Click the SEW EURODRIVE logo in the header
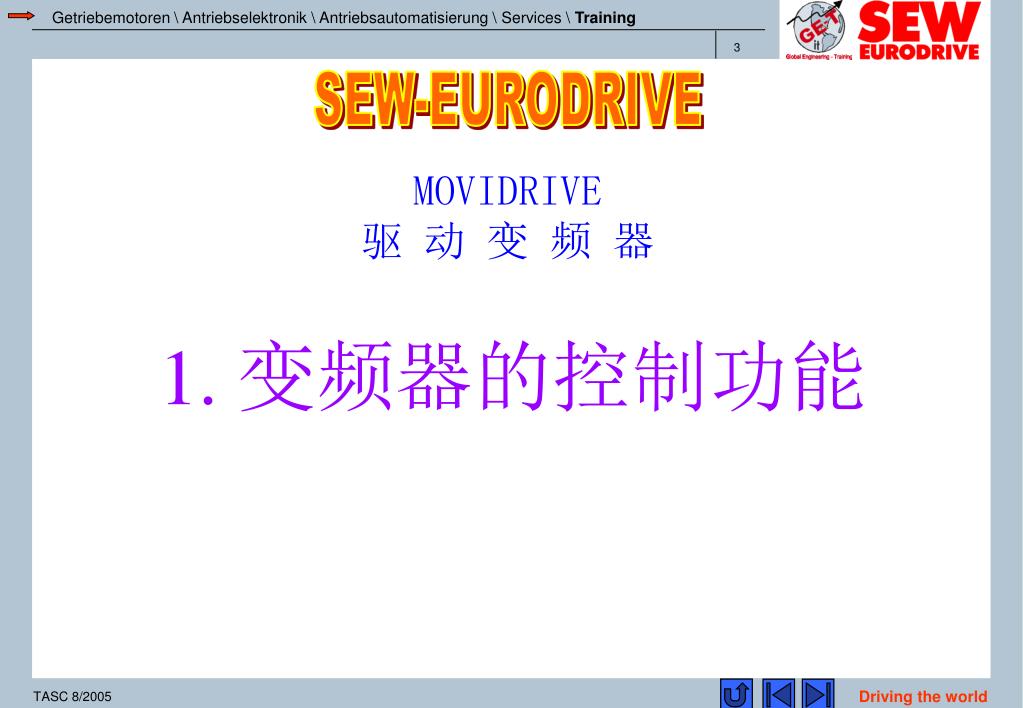This screenshot has width=1023, height=708. tap(919, 31)
